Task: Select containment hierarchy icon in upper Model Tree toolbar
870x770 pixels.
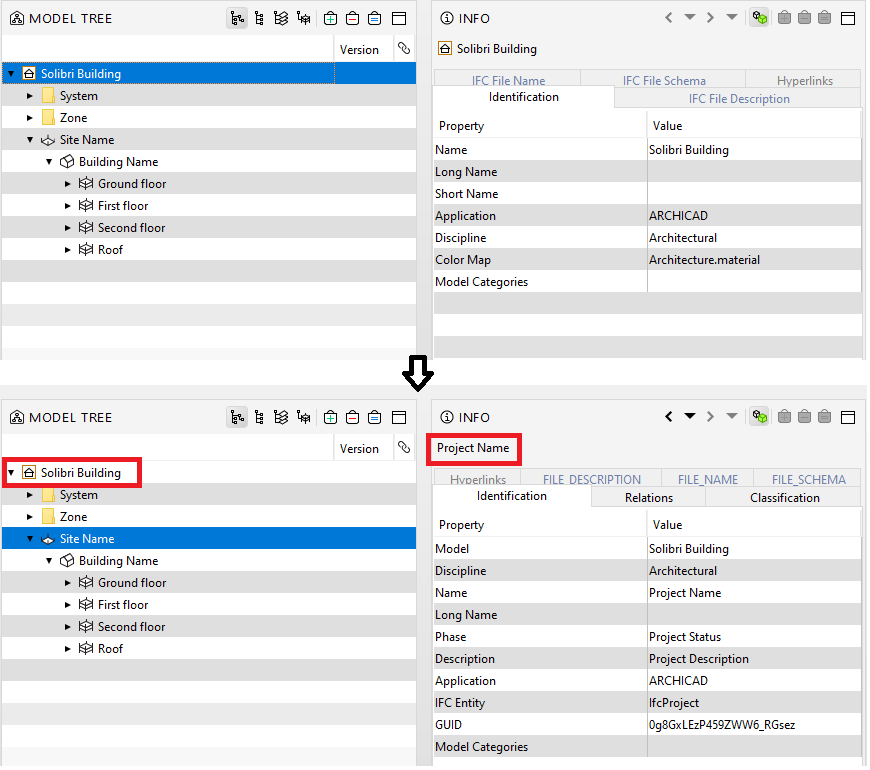Action: tap(237, 19)
